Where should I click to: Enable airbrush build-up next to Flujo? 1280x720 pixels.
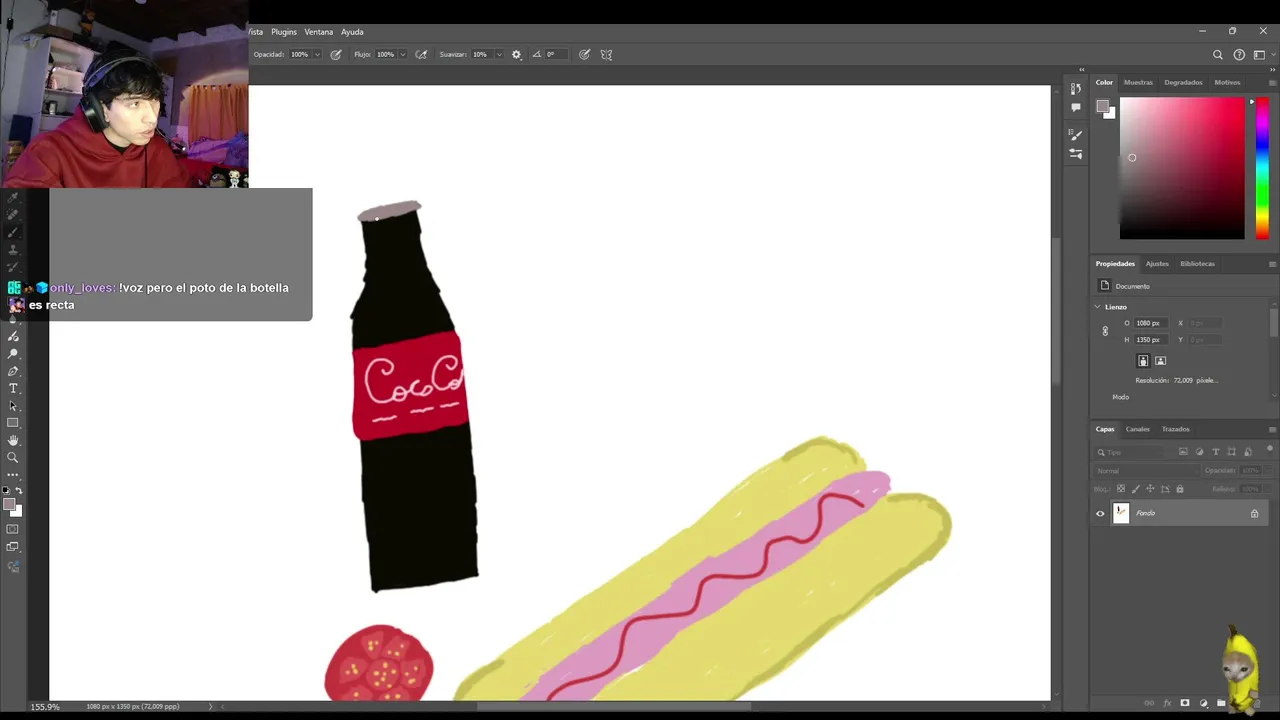click(421, 55)
